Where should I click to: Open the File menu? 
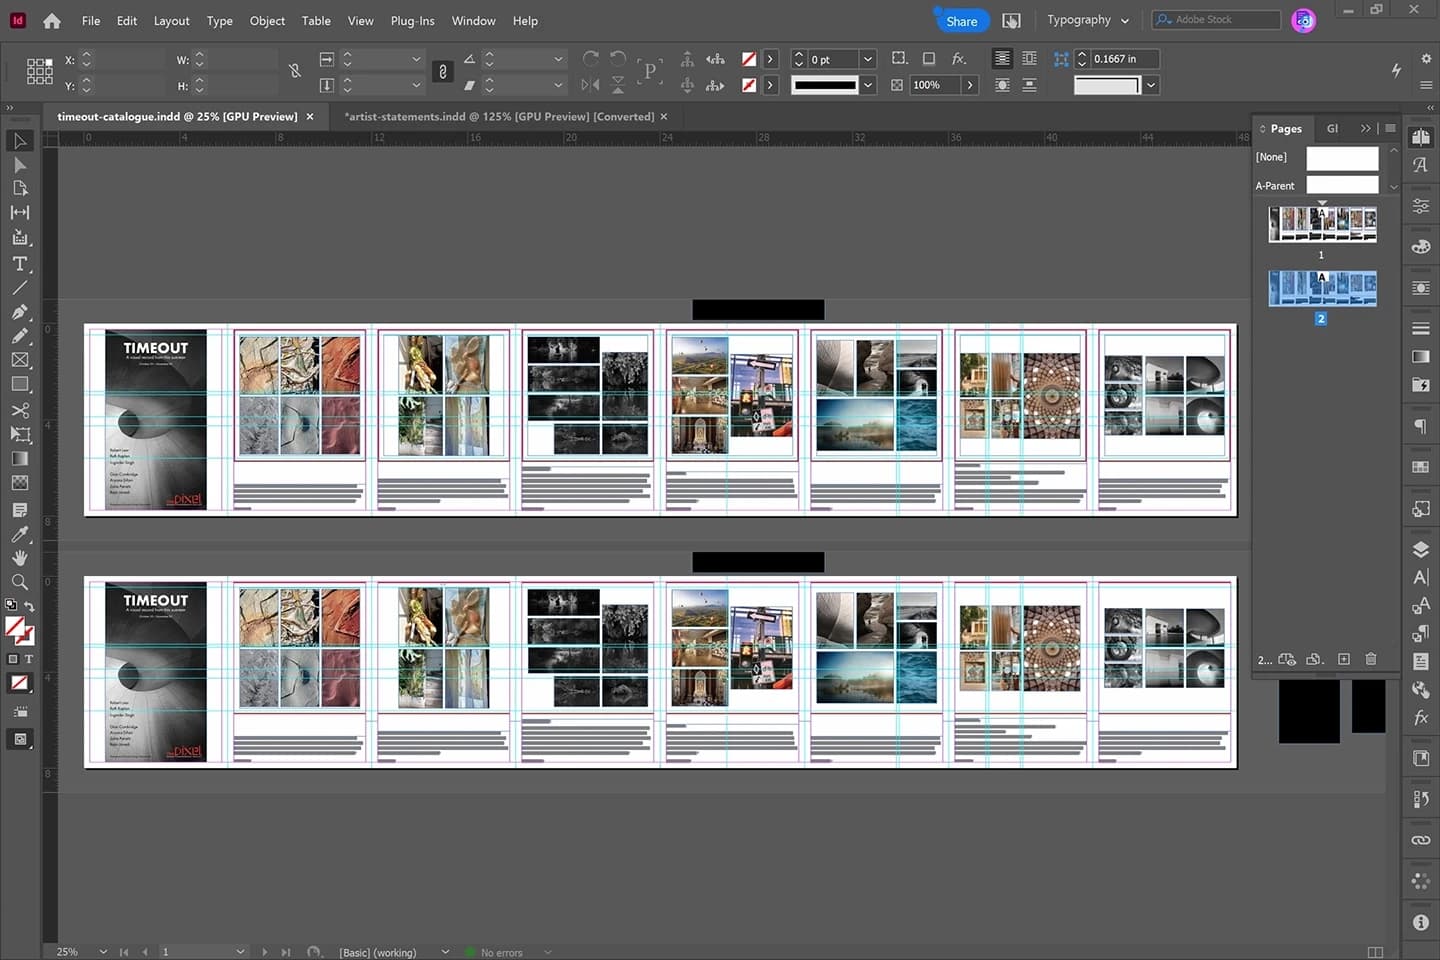pyautogui.click(x=91, y=21)
